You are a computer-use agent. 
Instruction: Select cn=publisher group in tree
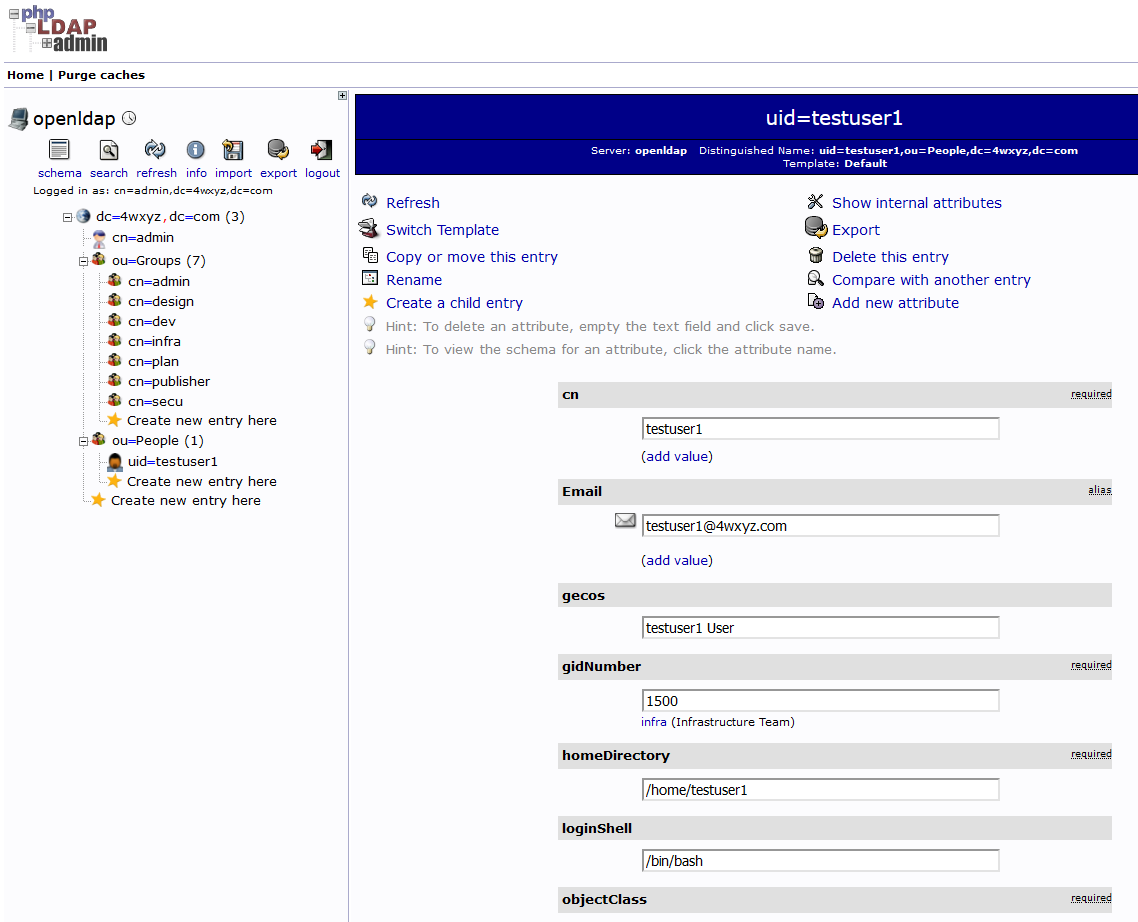tap(169, 381)
